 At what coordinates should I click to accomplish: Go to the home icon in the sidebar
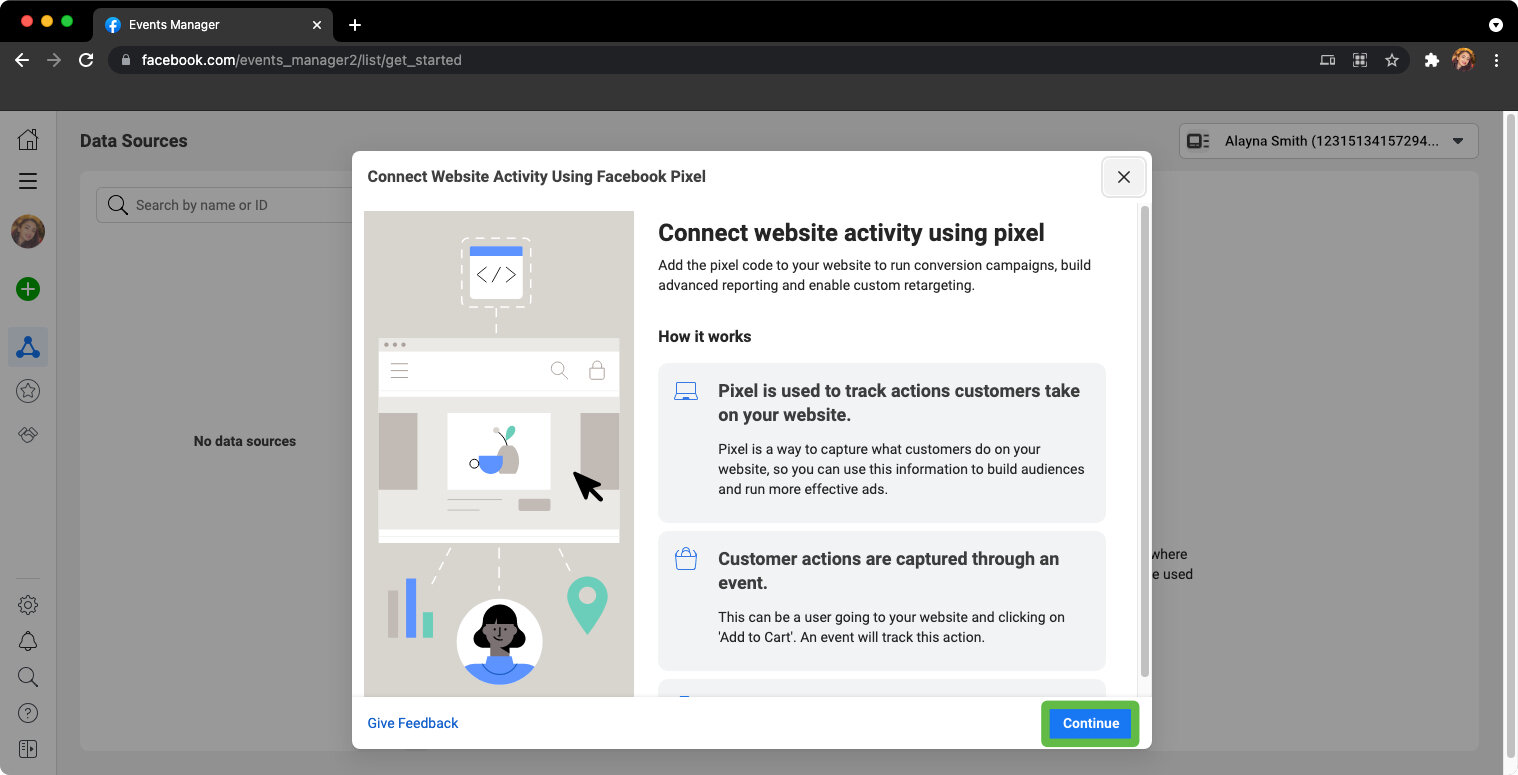pos(28,140)
